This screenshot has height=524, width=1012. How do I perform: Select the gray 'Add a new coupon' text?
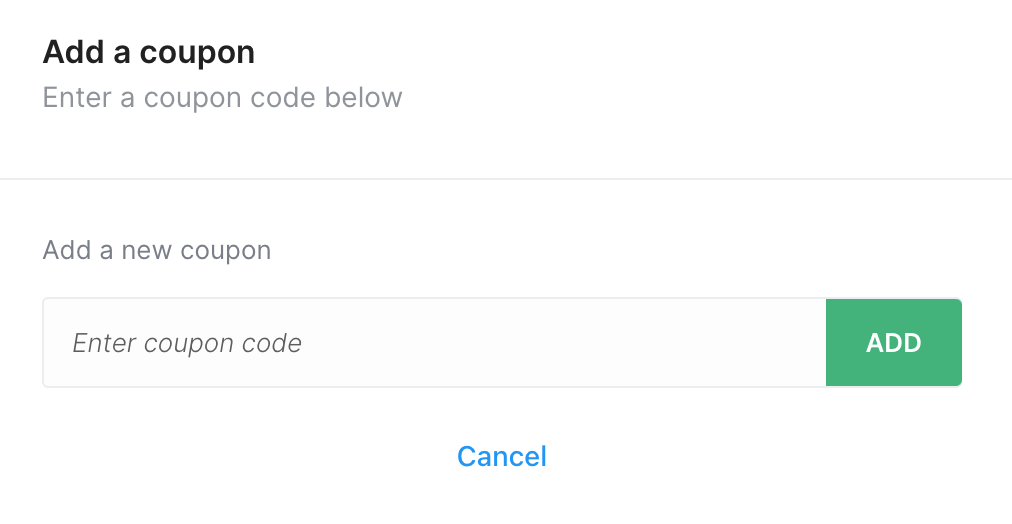157,250
